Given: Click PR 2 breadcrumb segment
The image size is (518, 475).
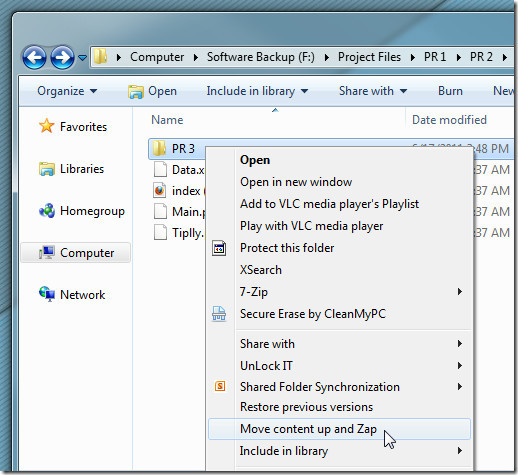Looking at the screenshot, I should [x=481, y=57].
